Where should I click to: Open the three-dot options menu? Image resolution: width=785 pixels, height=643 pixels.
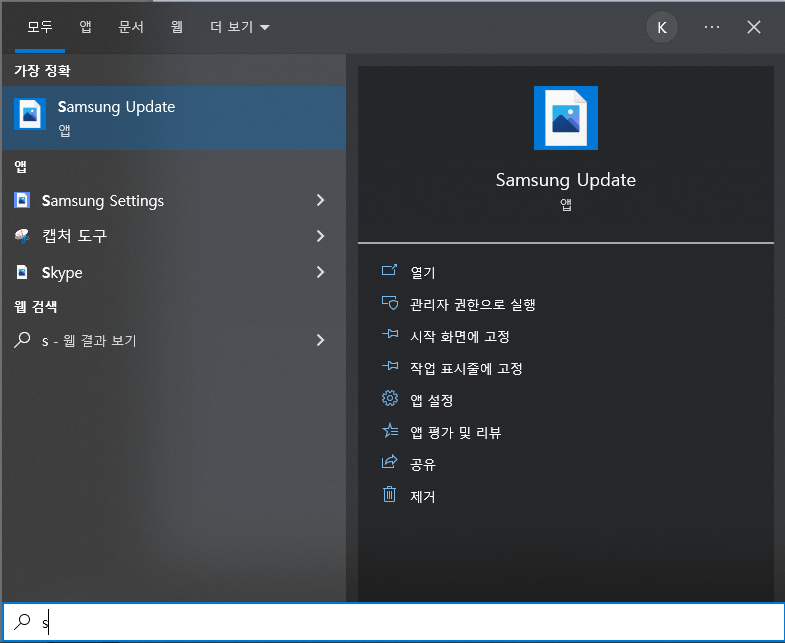pyautogui.click(x=711, y=27)
